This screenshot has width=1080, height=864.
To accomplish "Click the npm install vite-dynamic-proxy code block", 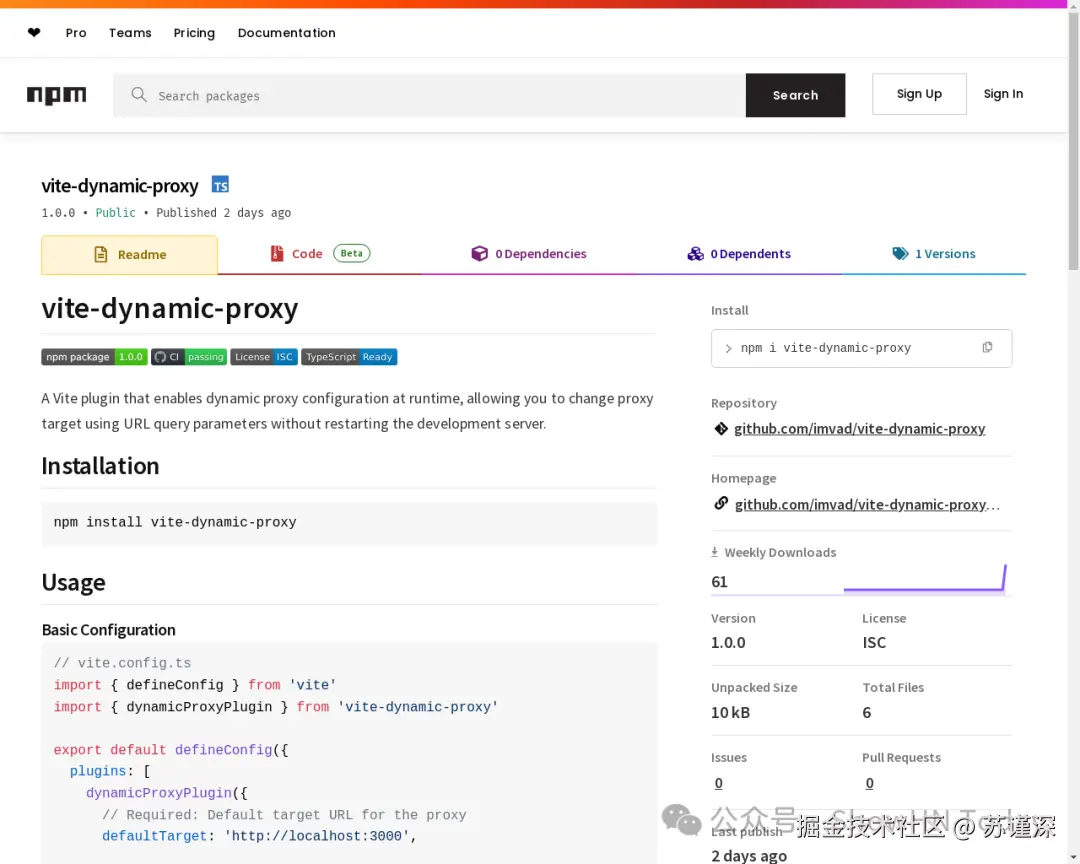I will pos(349,523).
